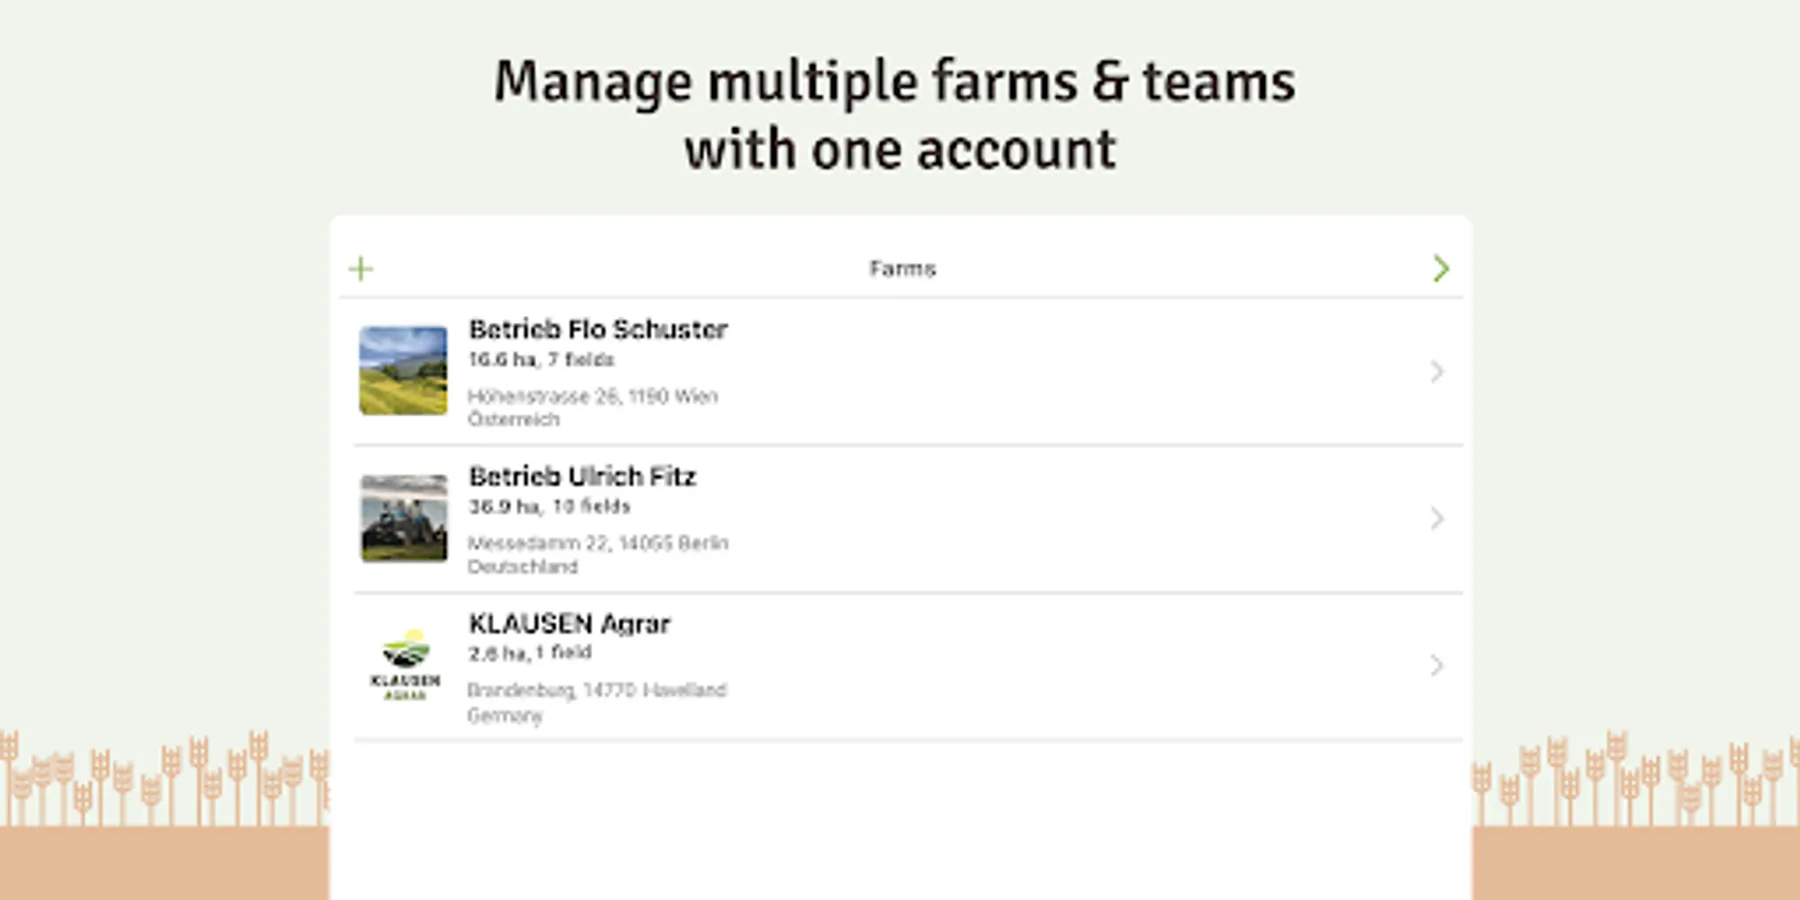Expand the KLAUSEN Agrar row chevron
Image resolution: width=1800 pixels, height=900 pixels.
coord(1437,665)
